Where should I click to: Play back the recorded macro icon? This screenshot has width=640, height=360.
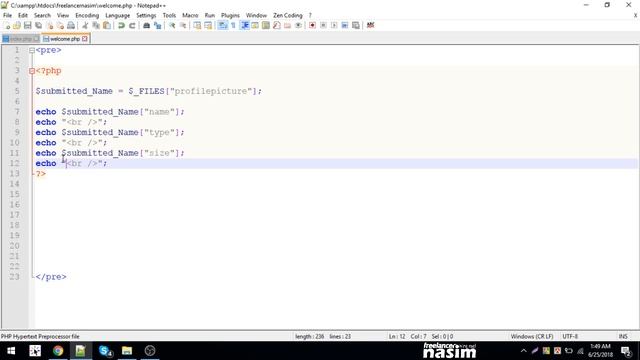[x=334, y=25]
